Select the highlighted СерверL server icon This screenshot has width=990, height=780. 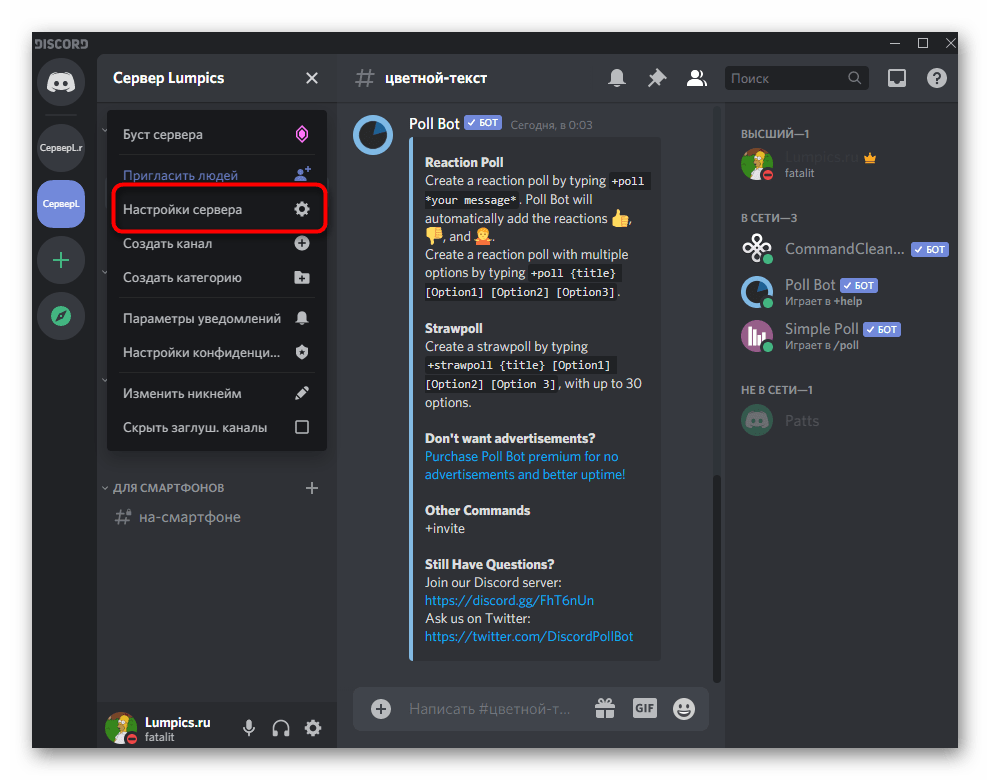[61, 204]
